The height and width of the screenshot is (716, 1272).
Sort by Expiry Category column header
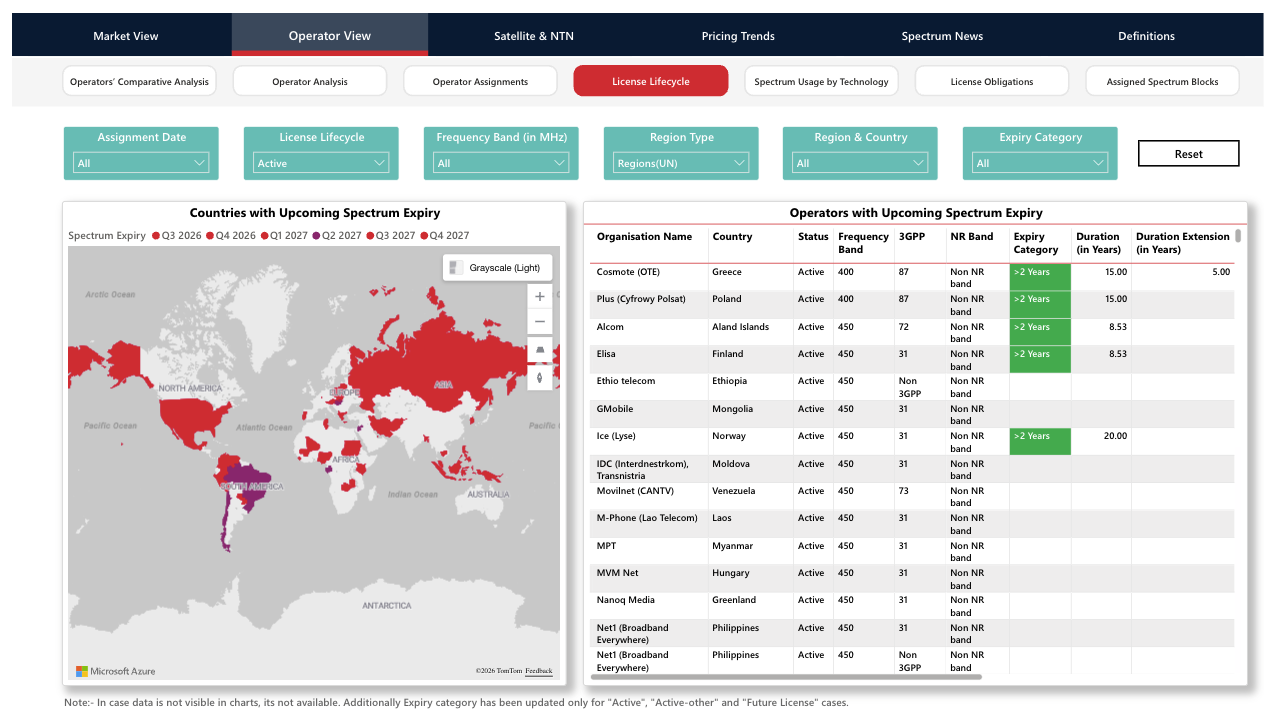[x=1035, y=243]
